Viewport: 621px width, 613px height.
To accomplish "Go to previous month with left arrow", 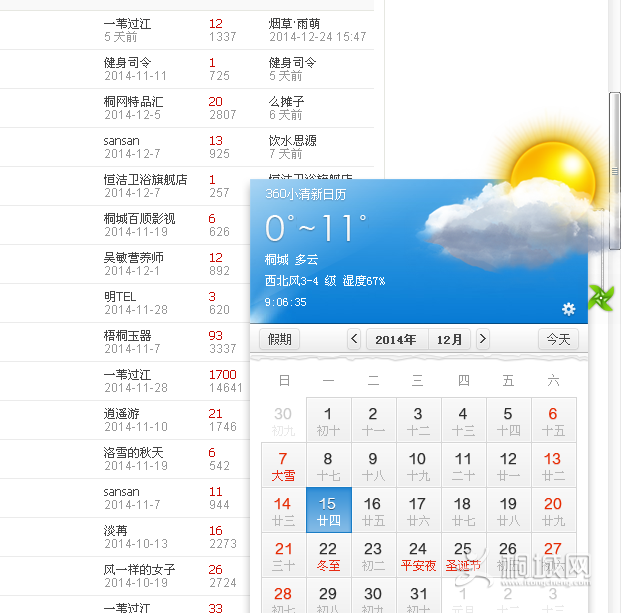I will pyautogui.click(x=354, y=339).
